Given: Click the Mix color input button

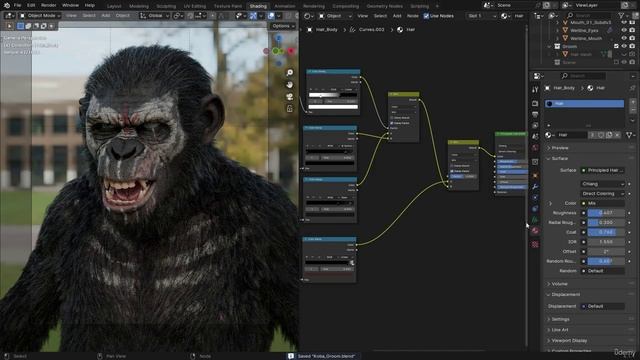Looking at the screenshot, I should pyautogui.click(x=603, y=203).
